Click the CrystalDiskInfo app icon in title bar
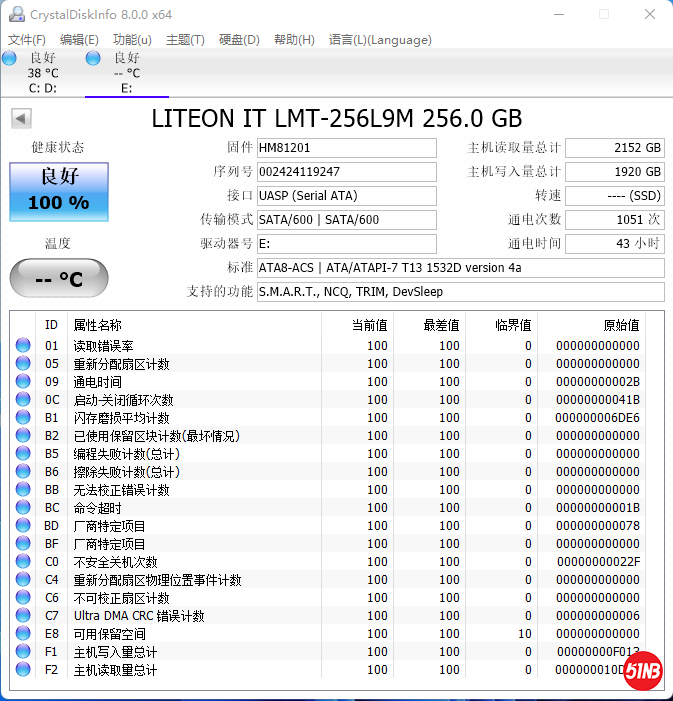Image resolution: width=673 pixels, height=701 pixels. (x=14, y=14)
